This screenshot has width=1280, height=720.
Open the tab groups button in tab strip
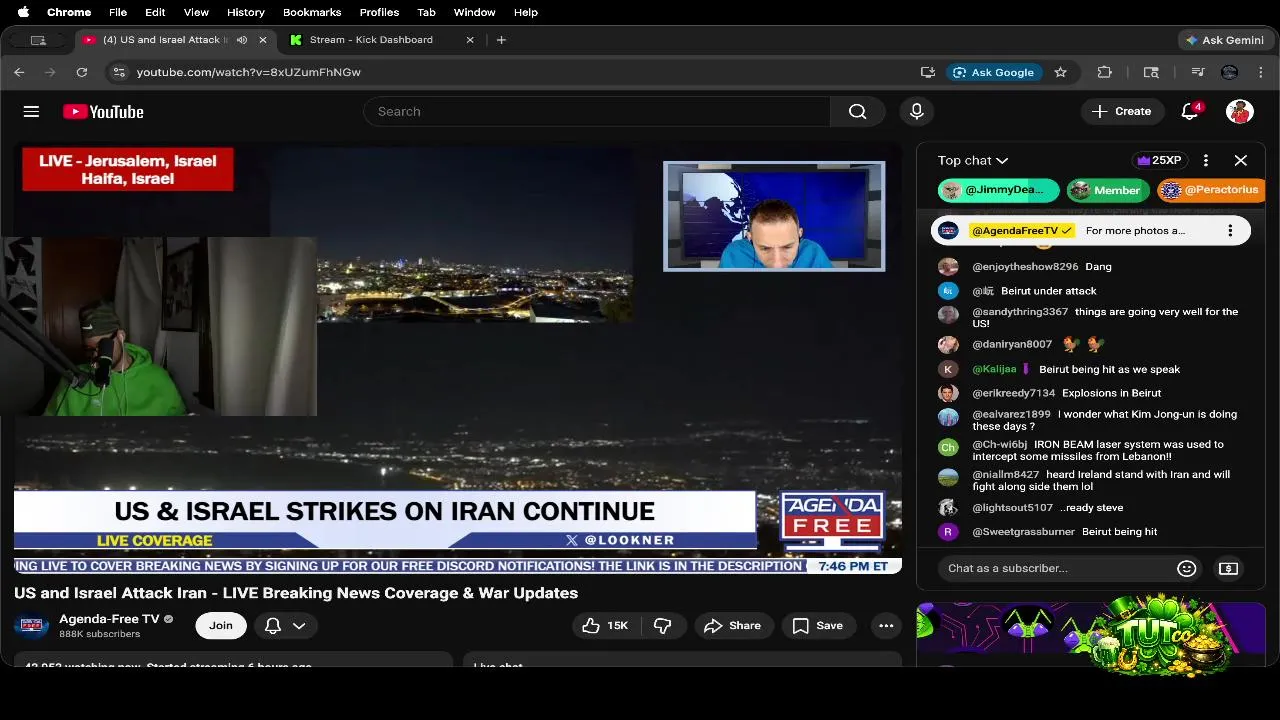[38, 40]
